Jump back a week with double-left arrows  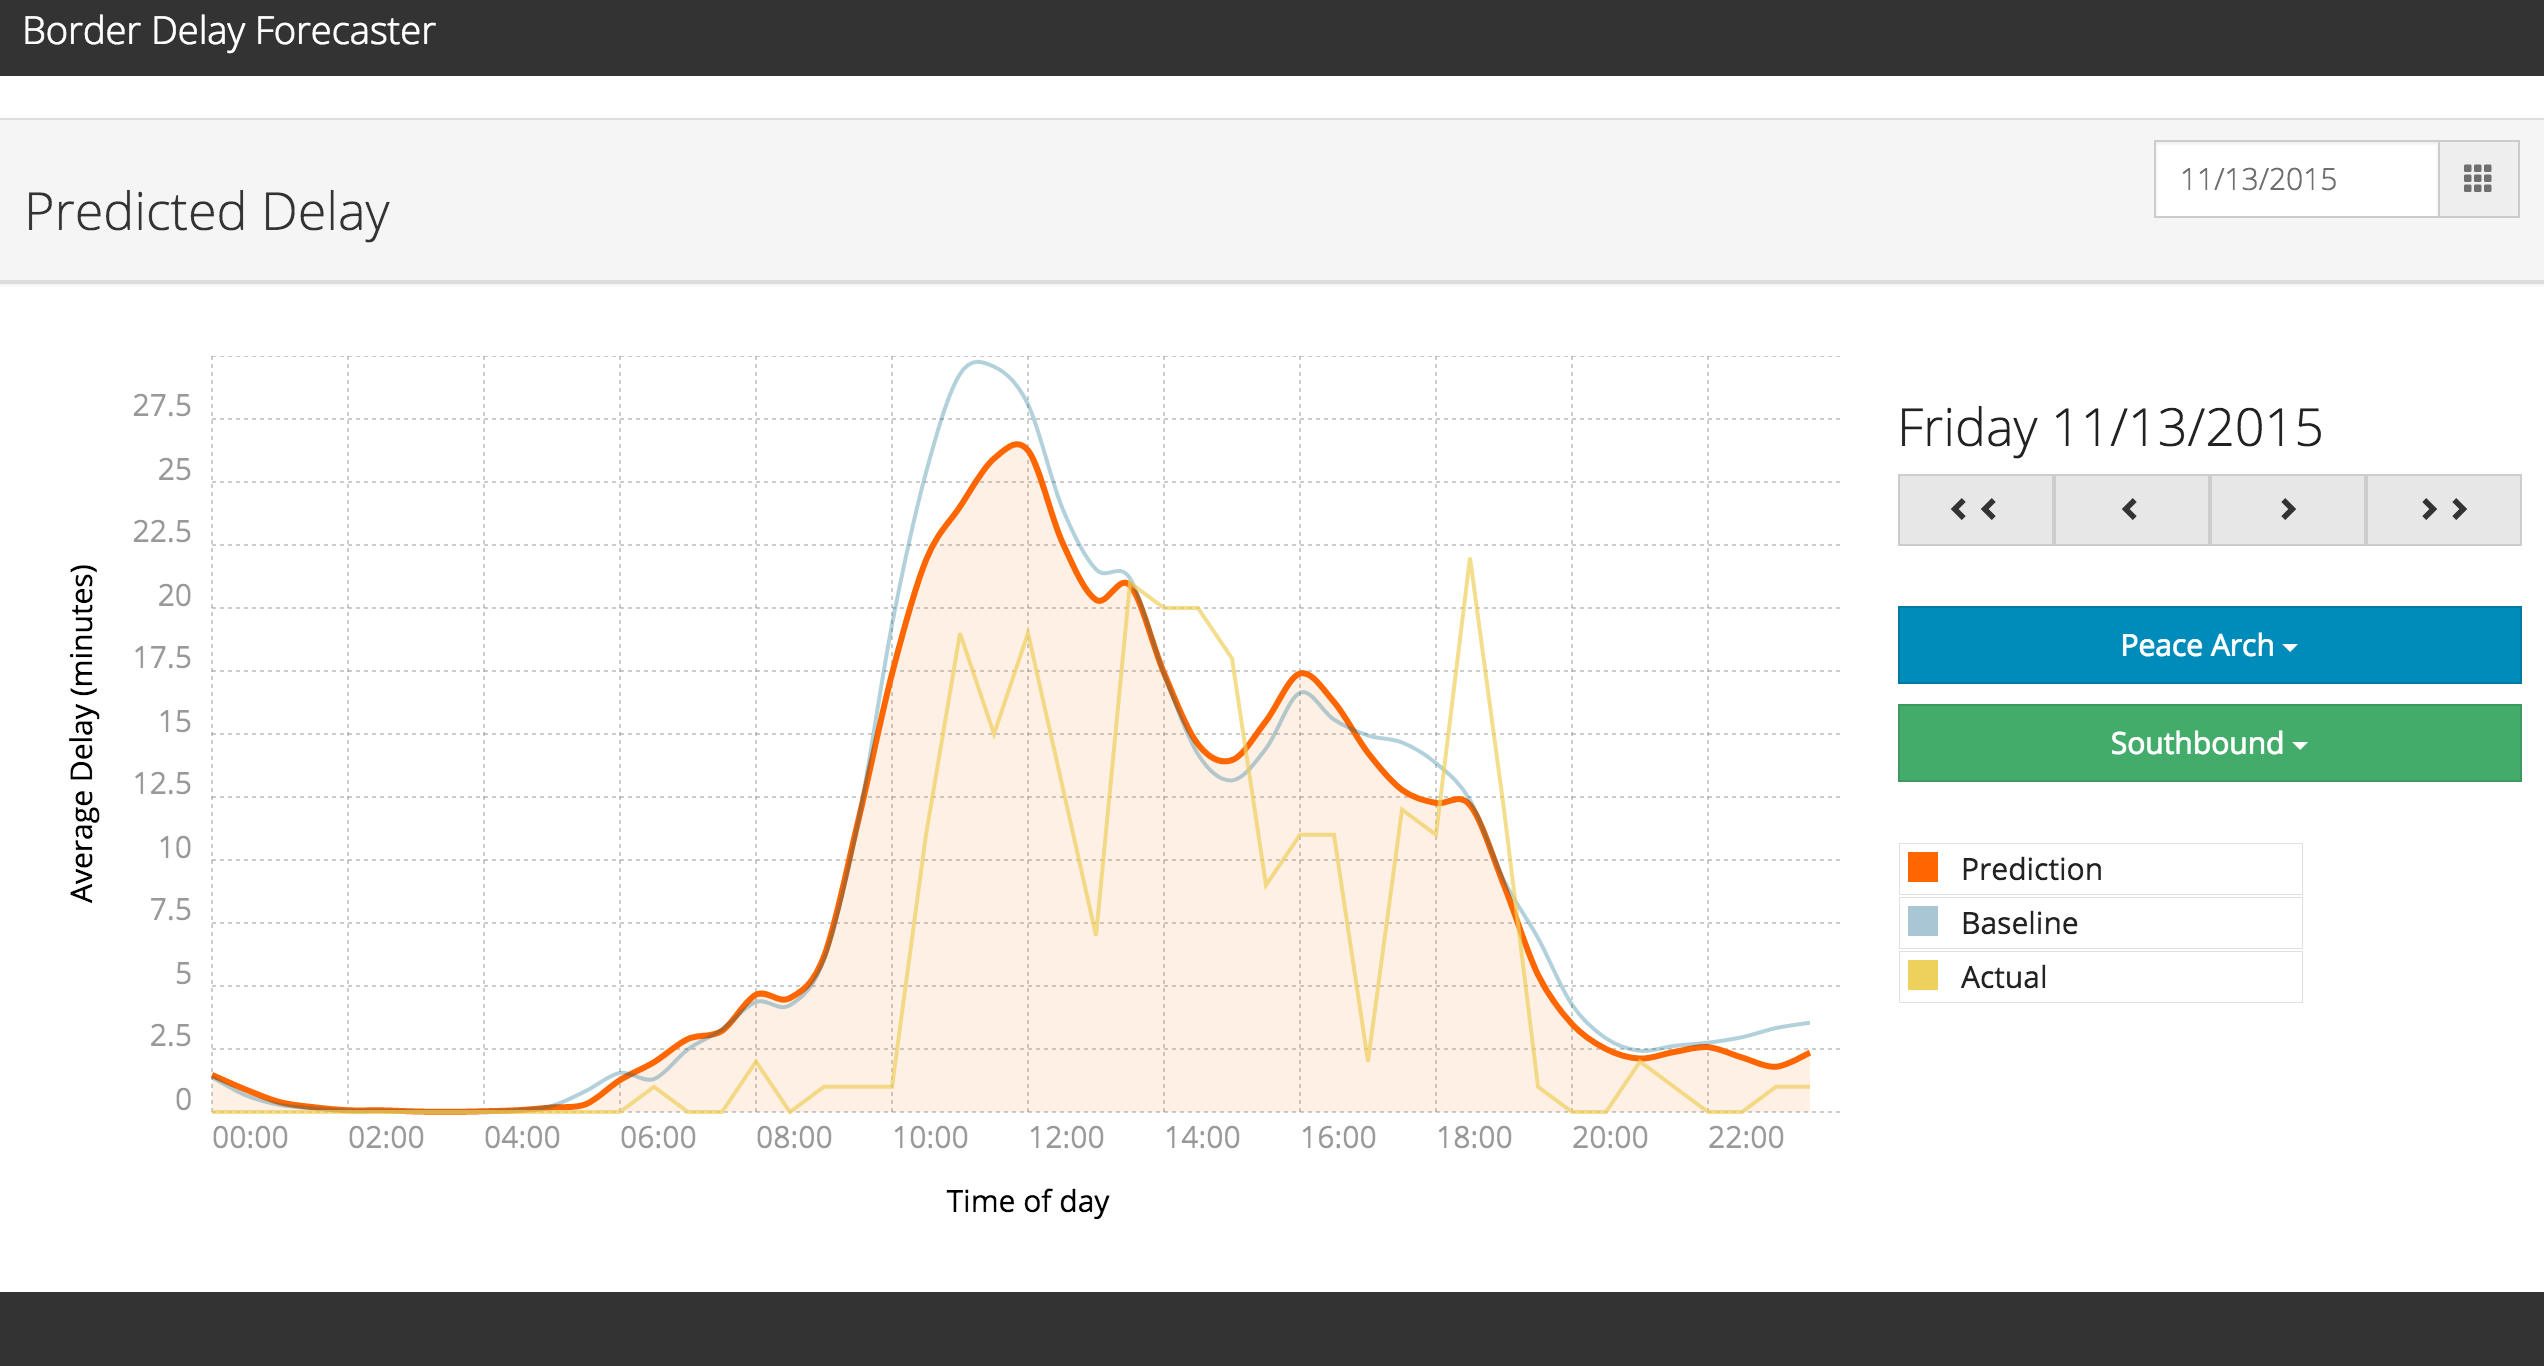1975,510
